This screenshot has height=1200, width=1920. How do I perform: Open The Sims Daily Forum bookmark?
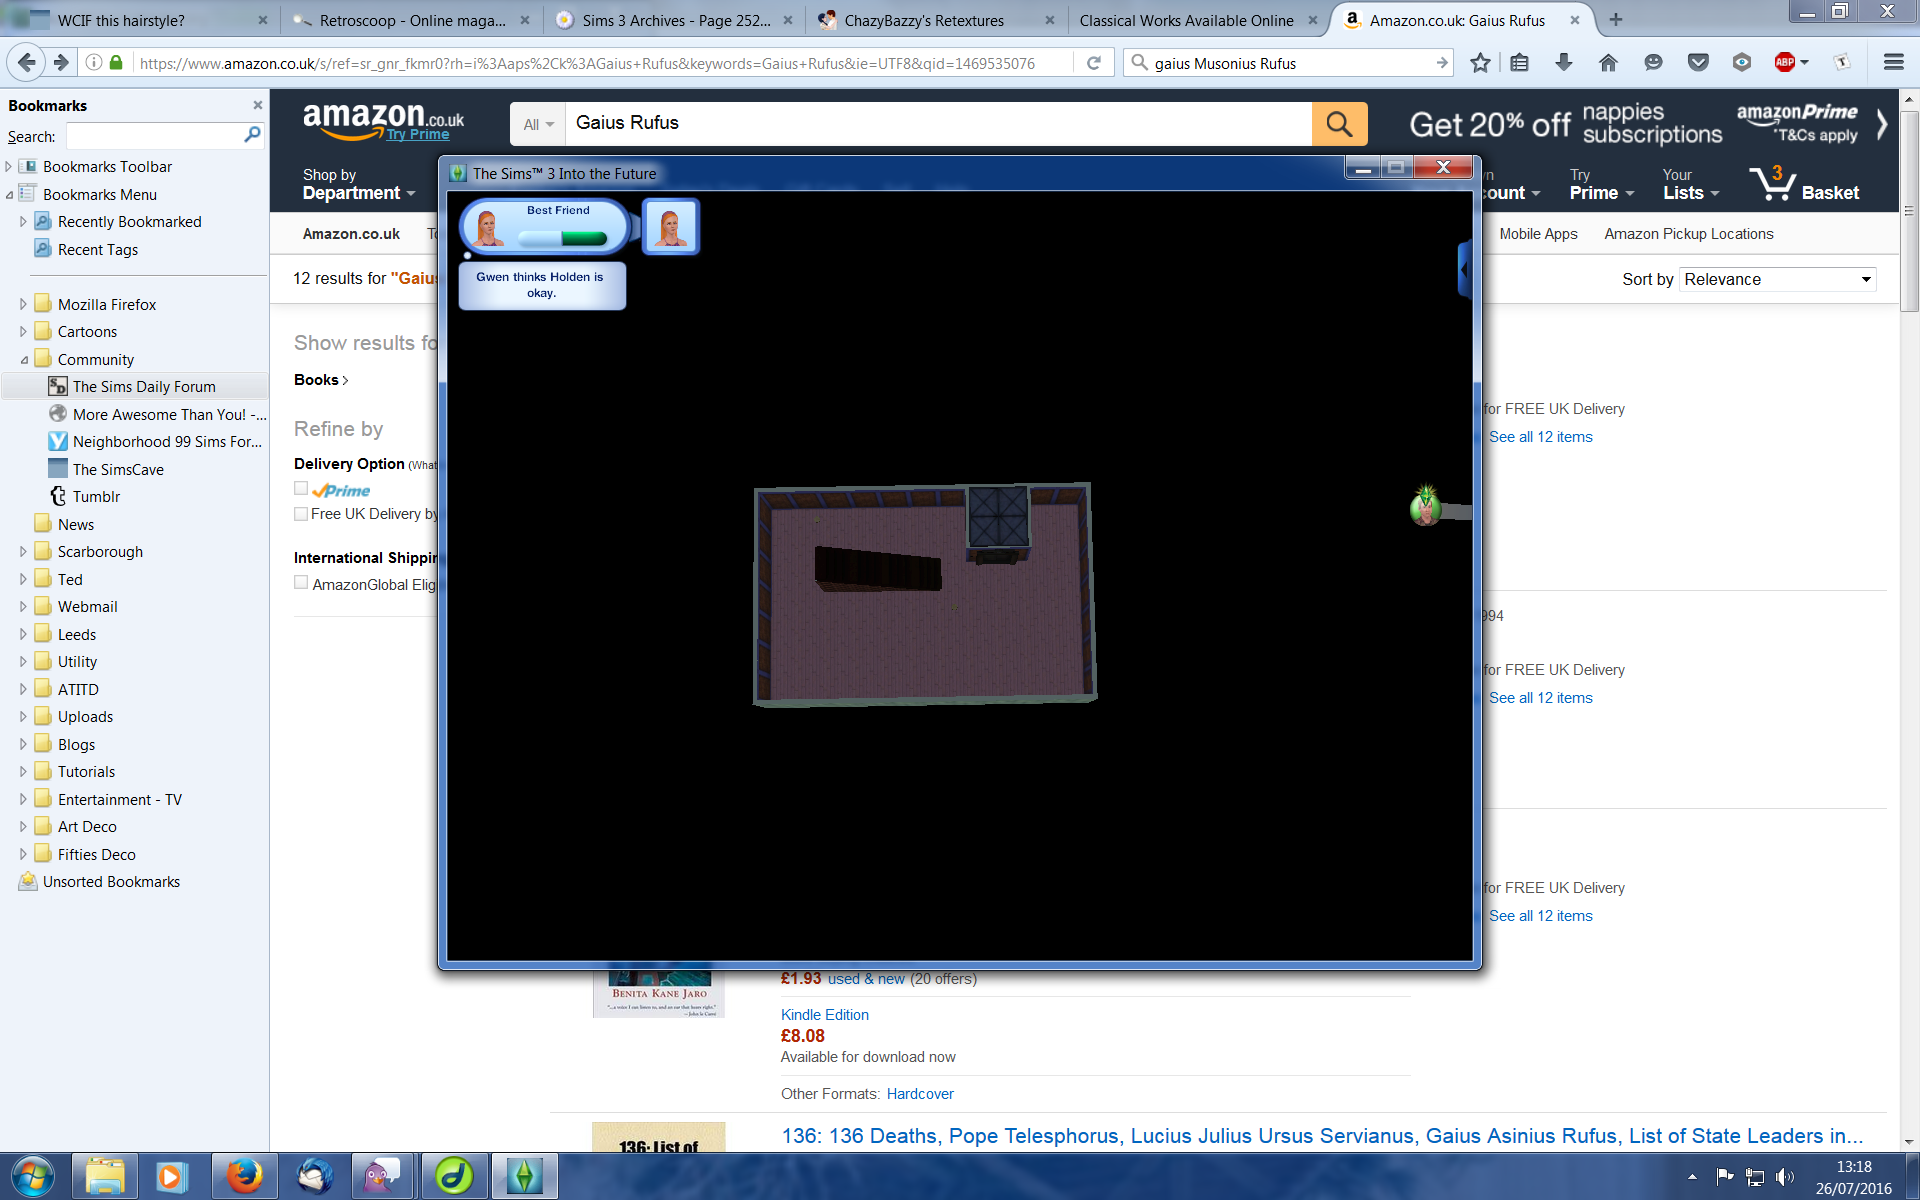tap(144, 387)
